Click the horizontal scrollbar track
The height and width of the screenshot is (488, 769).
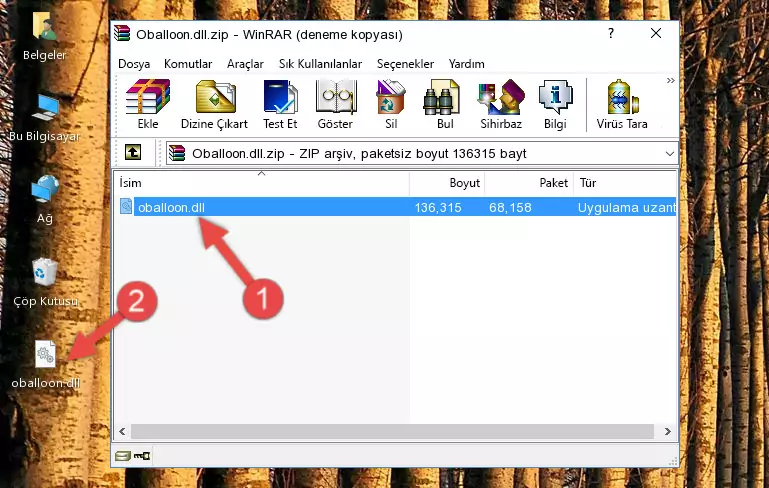point(394,431)
